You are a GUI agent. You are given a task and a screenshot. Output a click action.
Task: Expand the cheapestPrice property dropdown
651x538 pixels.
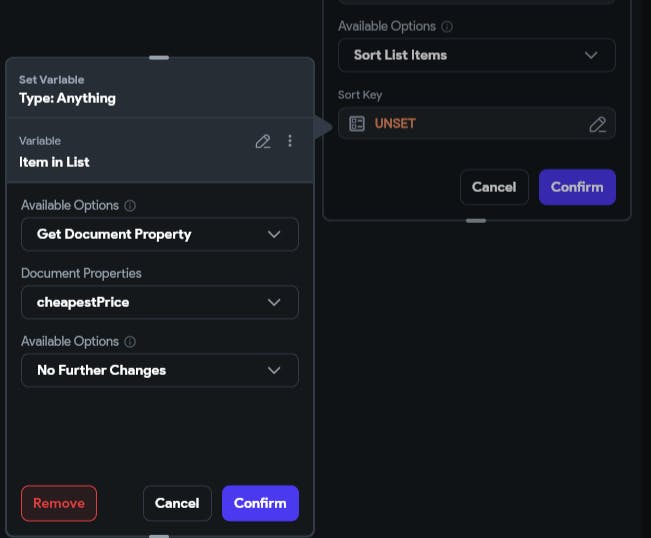click(160, 302)
